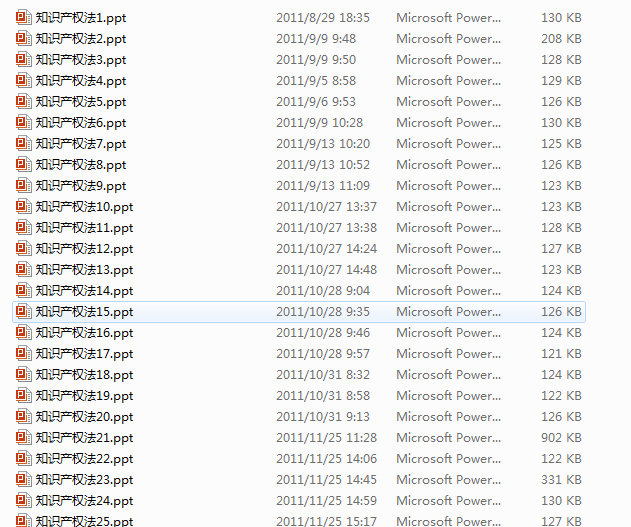Click the PowerPoint icon of 知识产权法2.ppt
The image size is (631, 527).
[24, 39]
